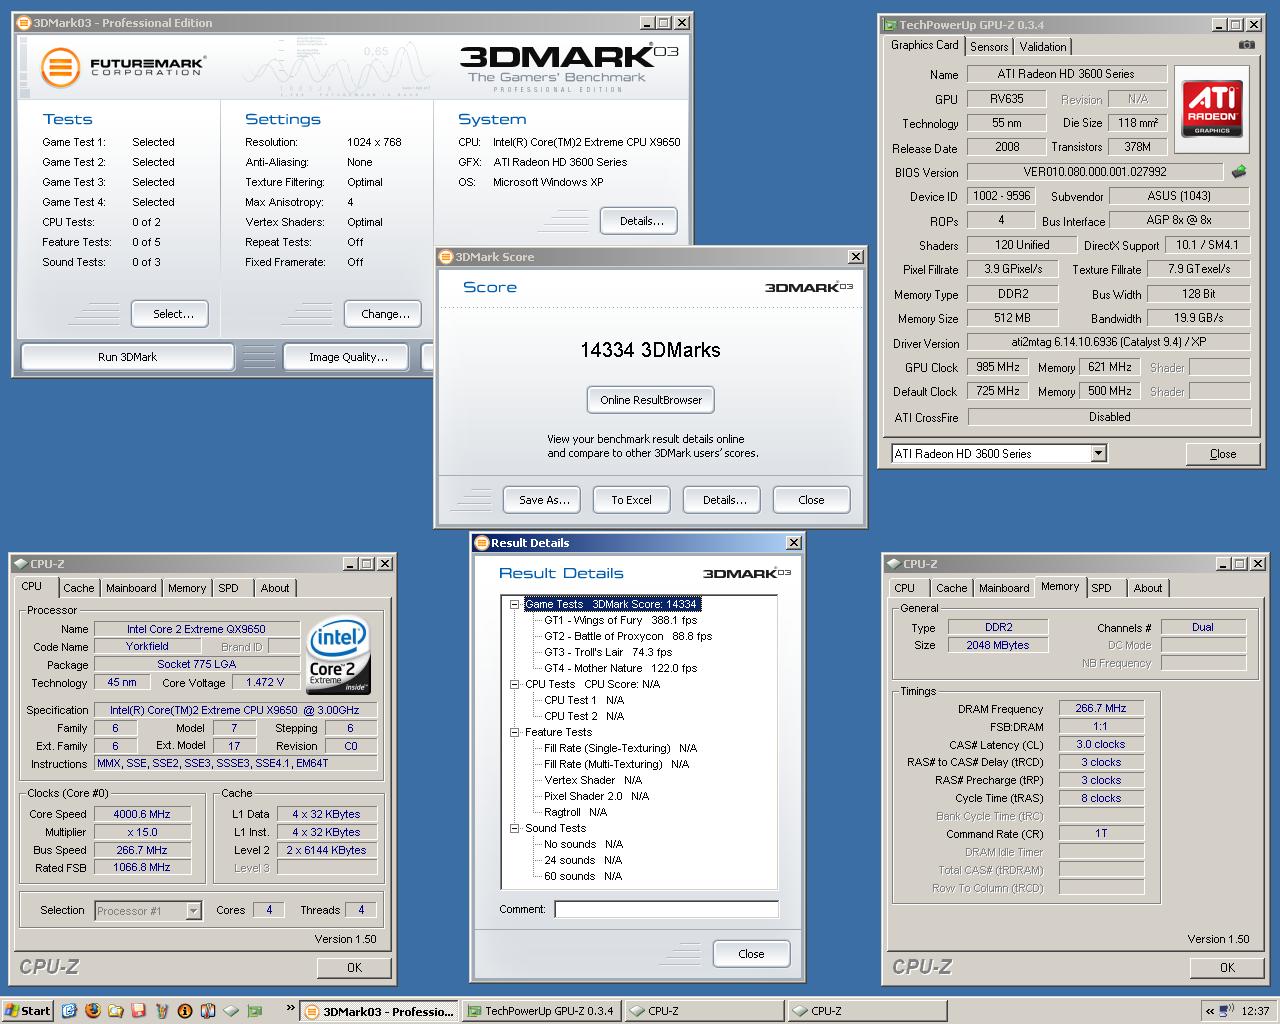Click the DRAM Frequency value '266.7 MHz'
Image resolution: width=1280 pixels, height=1024 pixels.
1101,708
